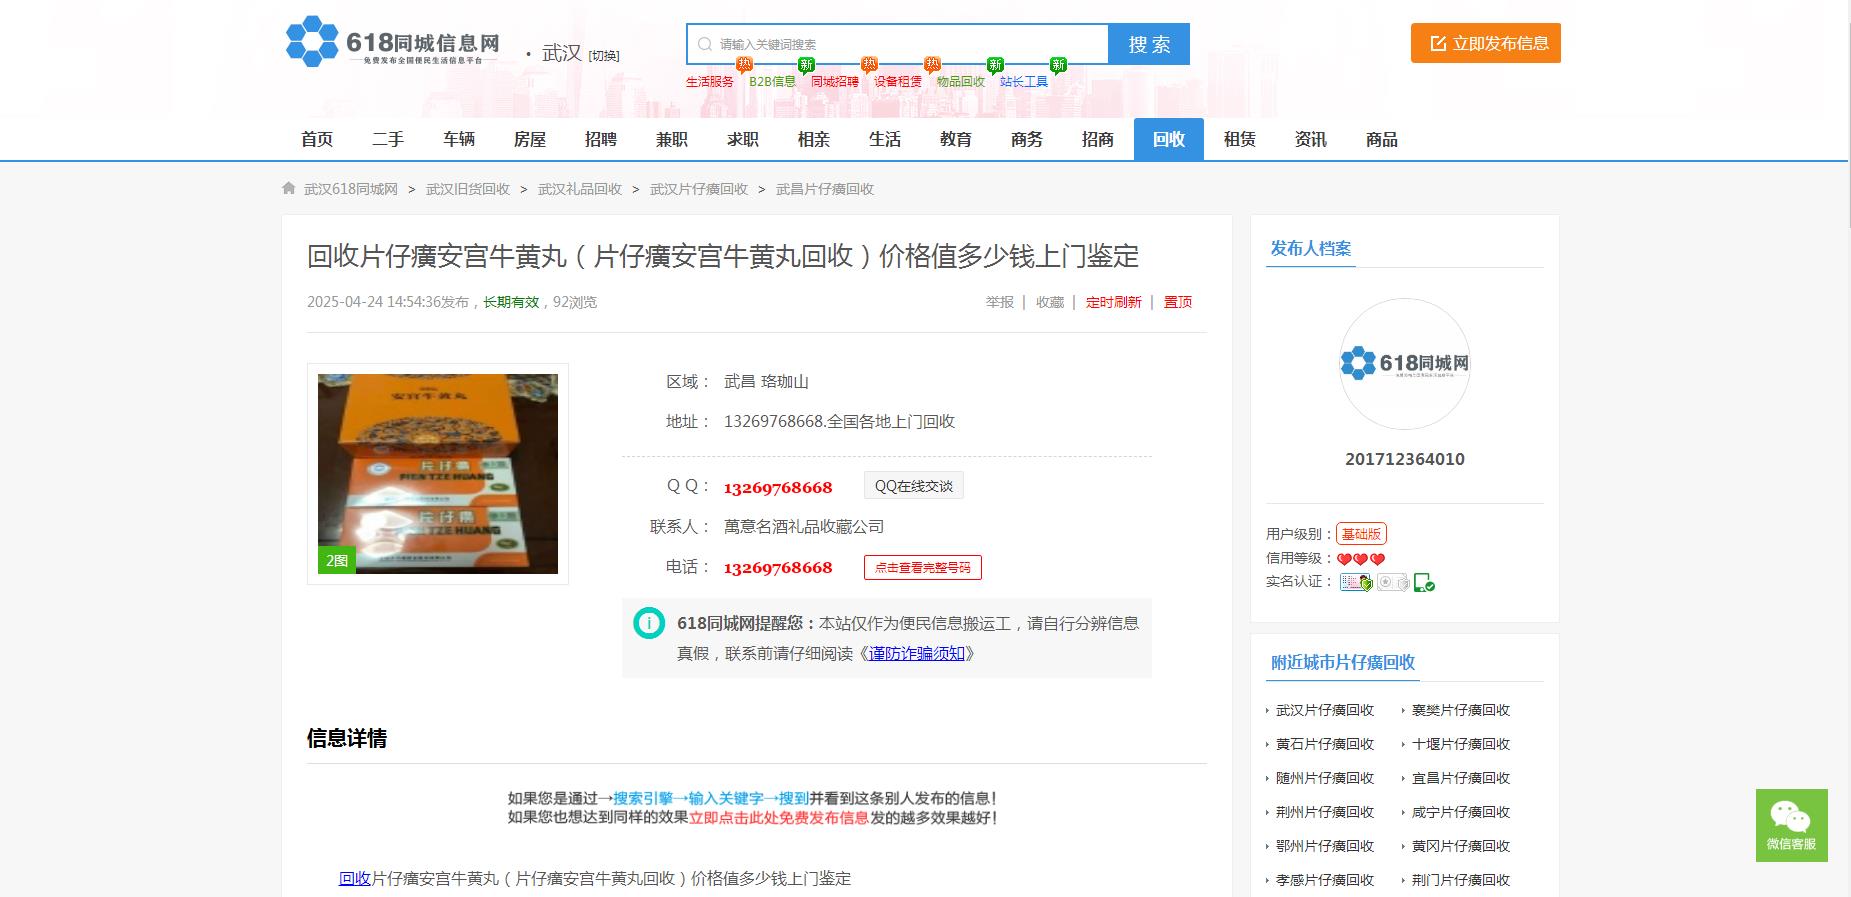
Task: Click the magnifier icon in the search box
Action: (x=704, y=44)
